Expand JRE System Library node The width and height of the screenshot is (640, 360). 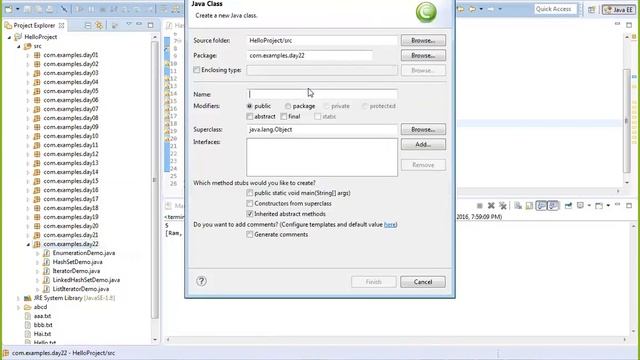point(19,298)
